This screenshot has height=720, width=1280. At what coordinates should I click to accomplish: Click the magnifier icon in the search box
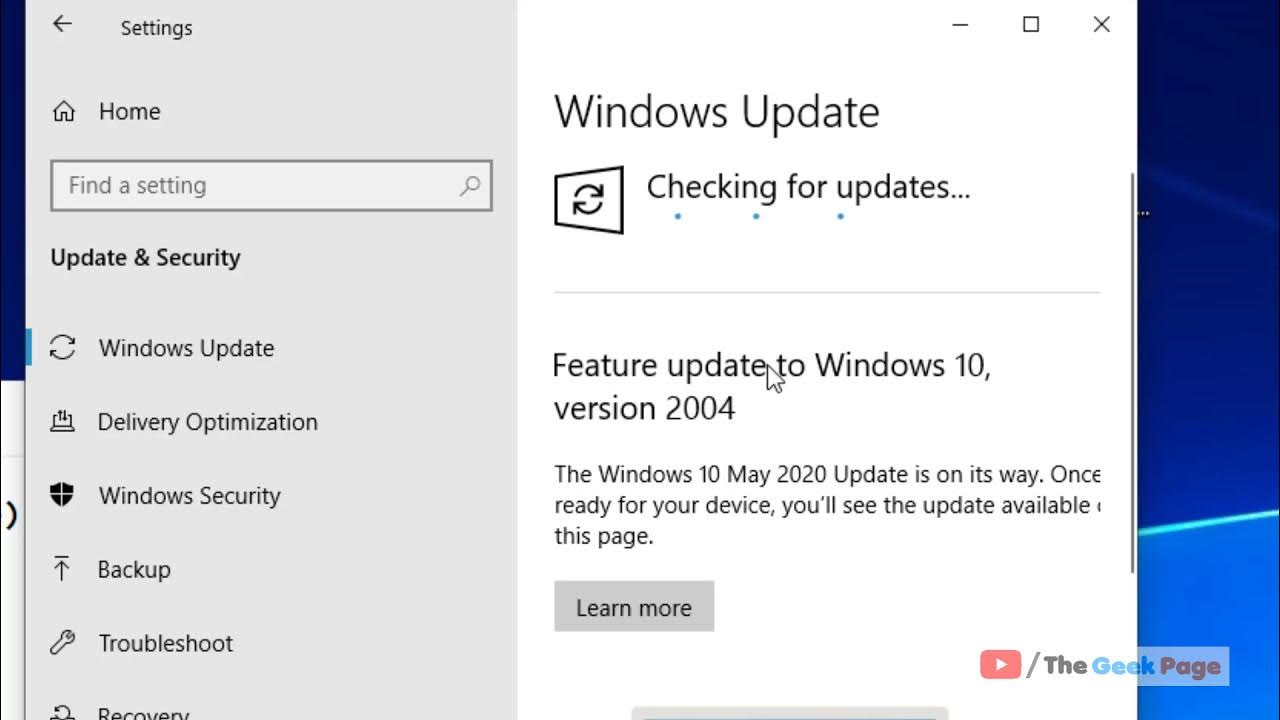[470, 185]
